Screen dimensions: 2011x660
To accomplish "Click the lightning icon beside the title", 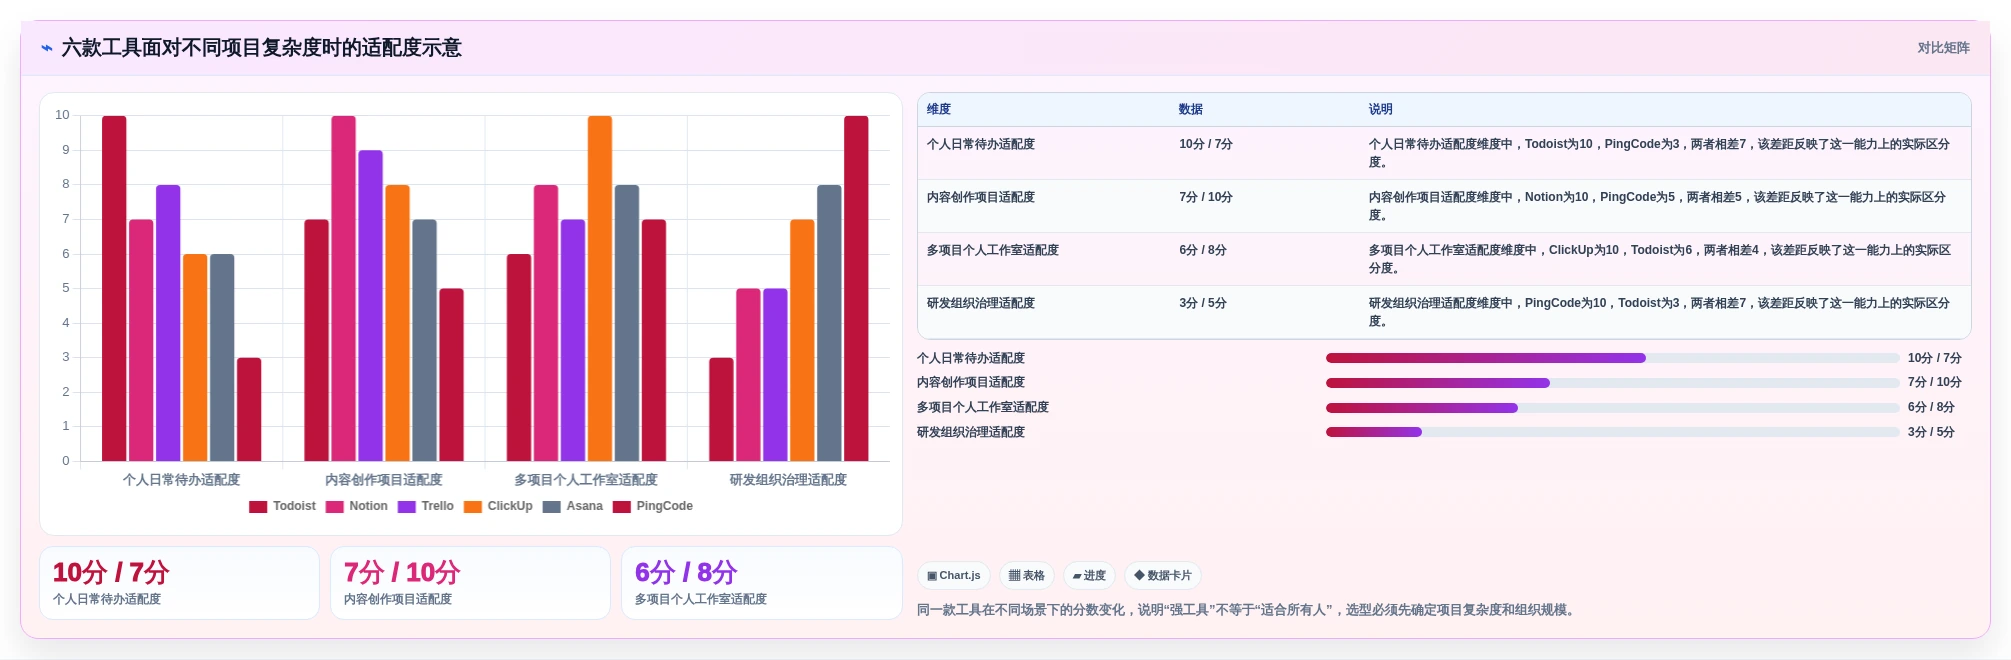I will click(47, 48).
